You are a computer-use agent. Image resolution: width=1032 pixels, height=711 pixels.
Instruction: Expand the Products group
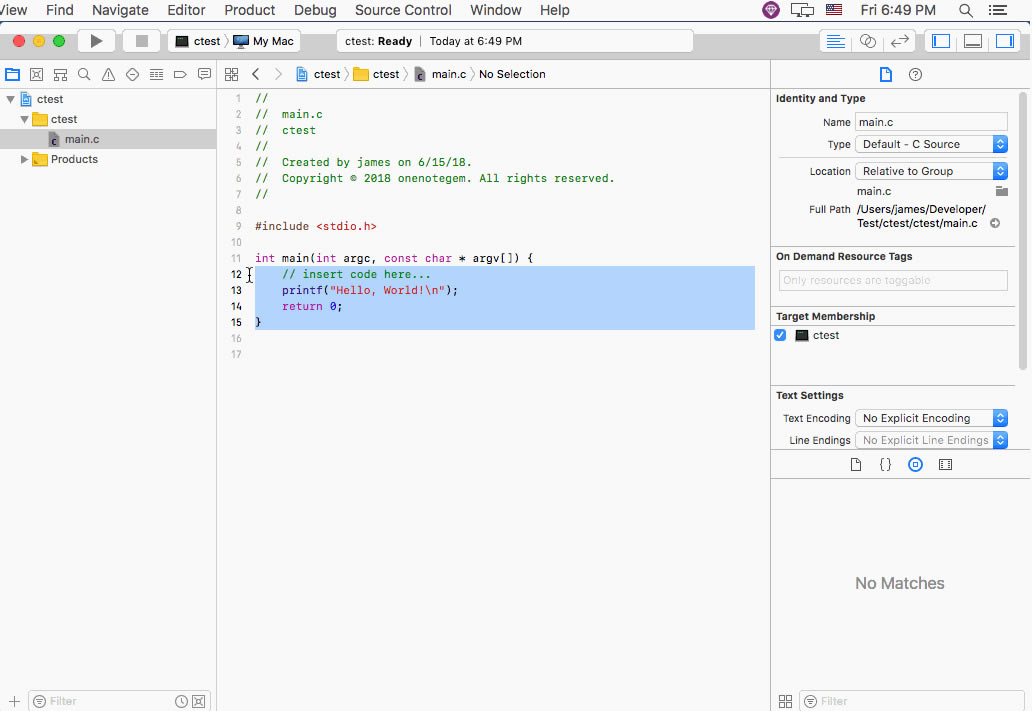(24, 158)
